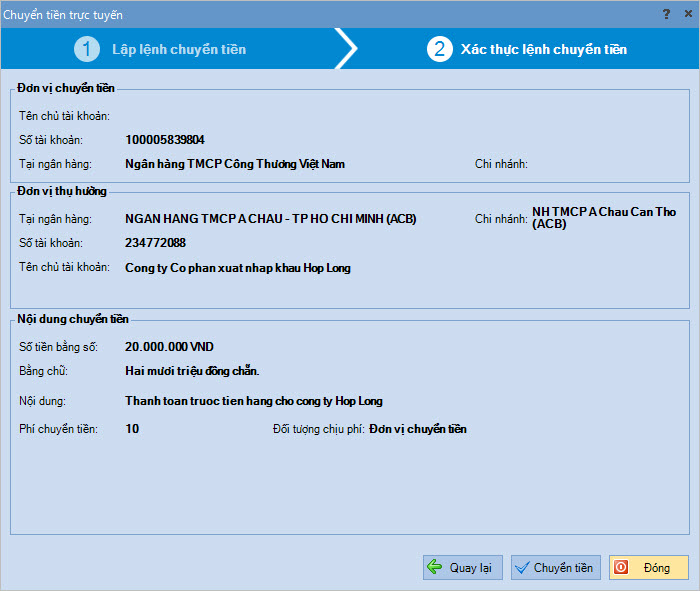Image resolution: width=700 pixels, height=591 pixels.
Task: Click the amount 20.000.000 VND
Action: 169,347
